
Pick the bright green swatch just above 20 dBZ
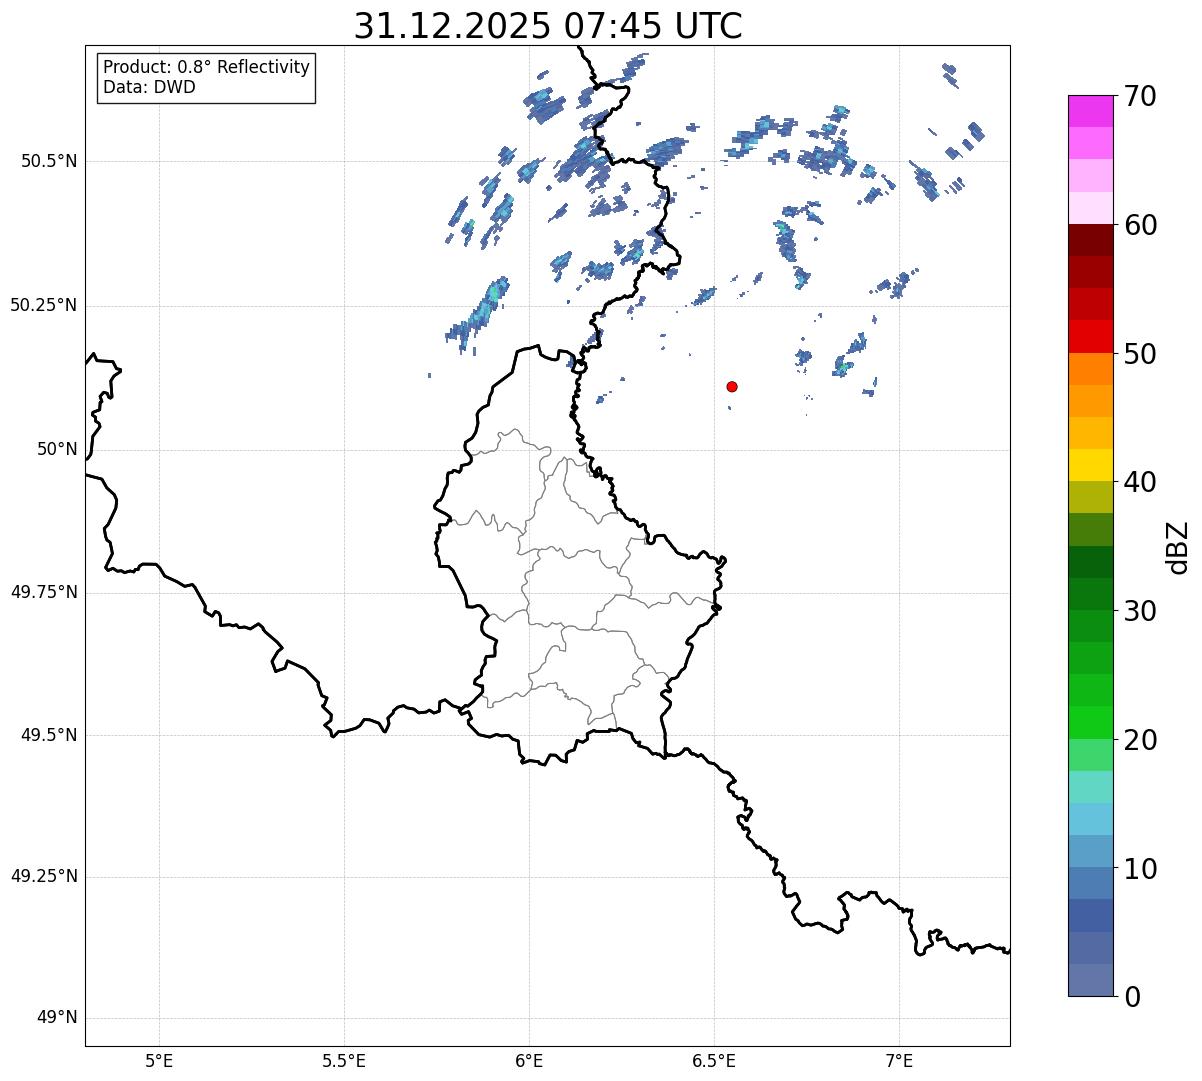(1090, 723)
